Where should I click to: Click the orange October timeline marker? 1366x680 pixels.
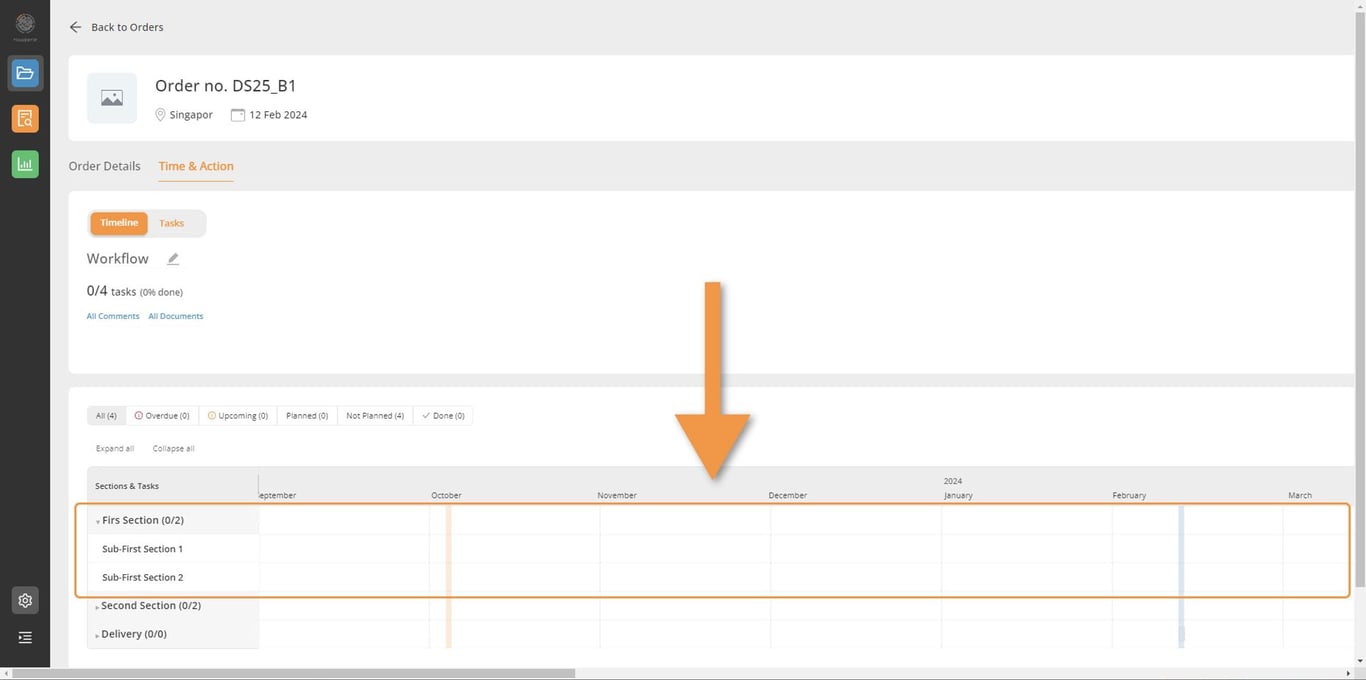(x=449, y=576)
